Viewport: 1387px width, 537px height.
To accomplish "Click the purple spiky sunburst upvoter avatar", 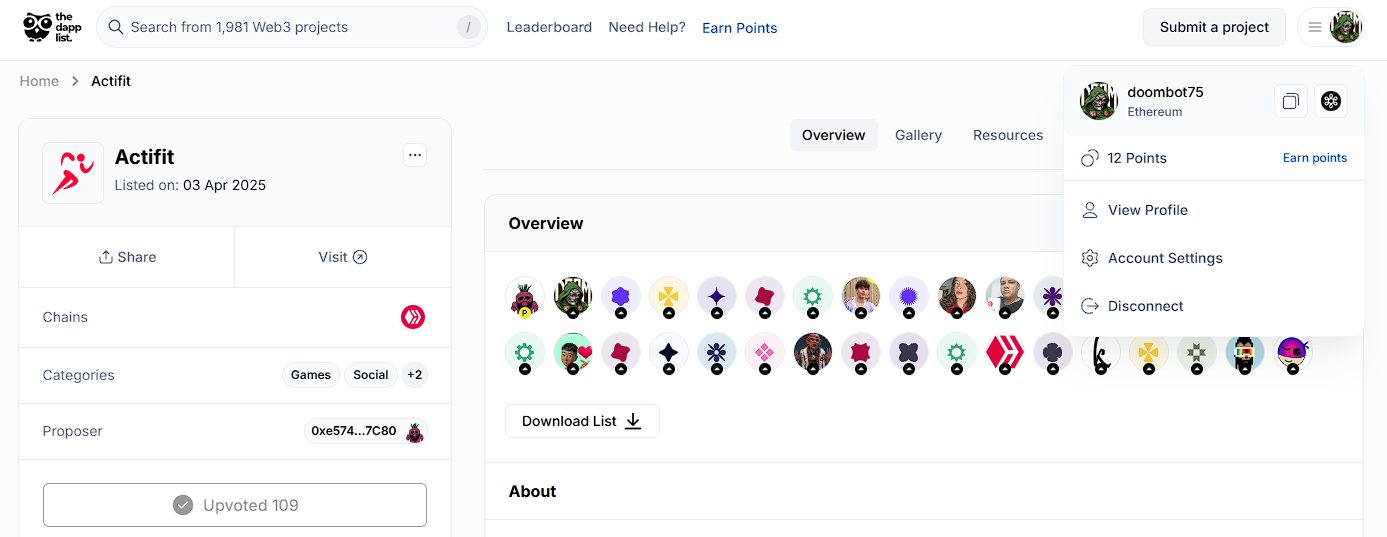I will [908, 297].
